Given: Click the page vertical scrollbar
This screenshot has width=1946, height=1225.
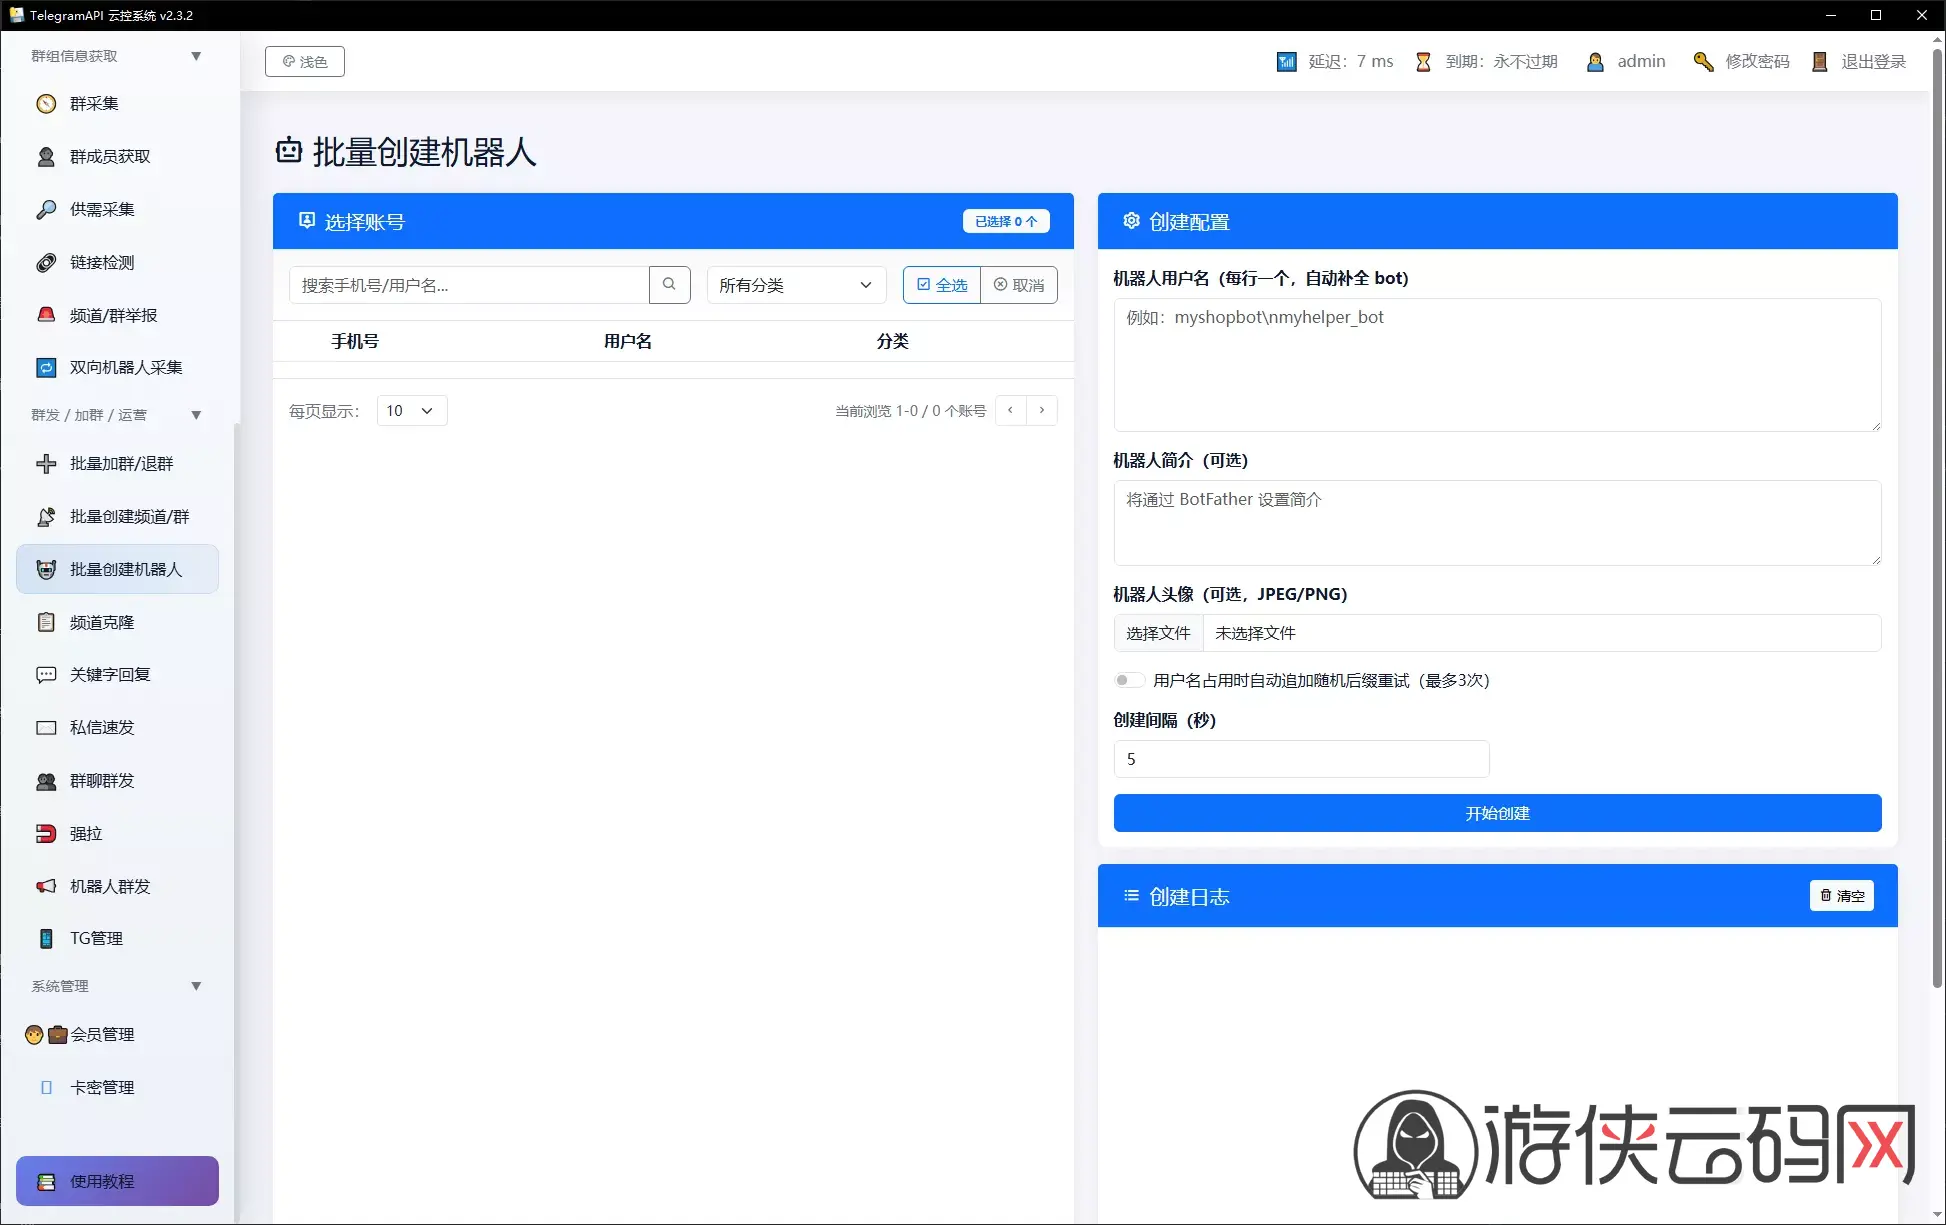Looking at the screenshot, I should [x=1937, y=520].
